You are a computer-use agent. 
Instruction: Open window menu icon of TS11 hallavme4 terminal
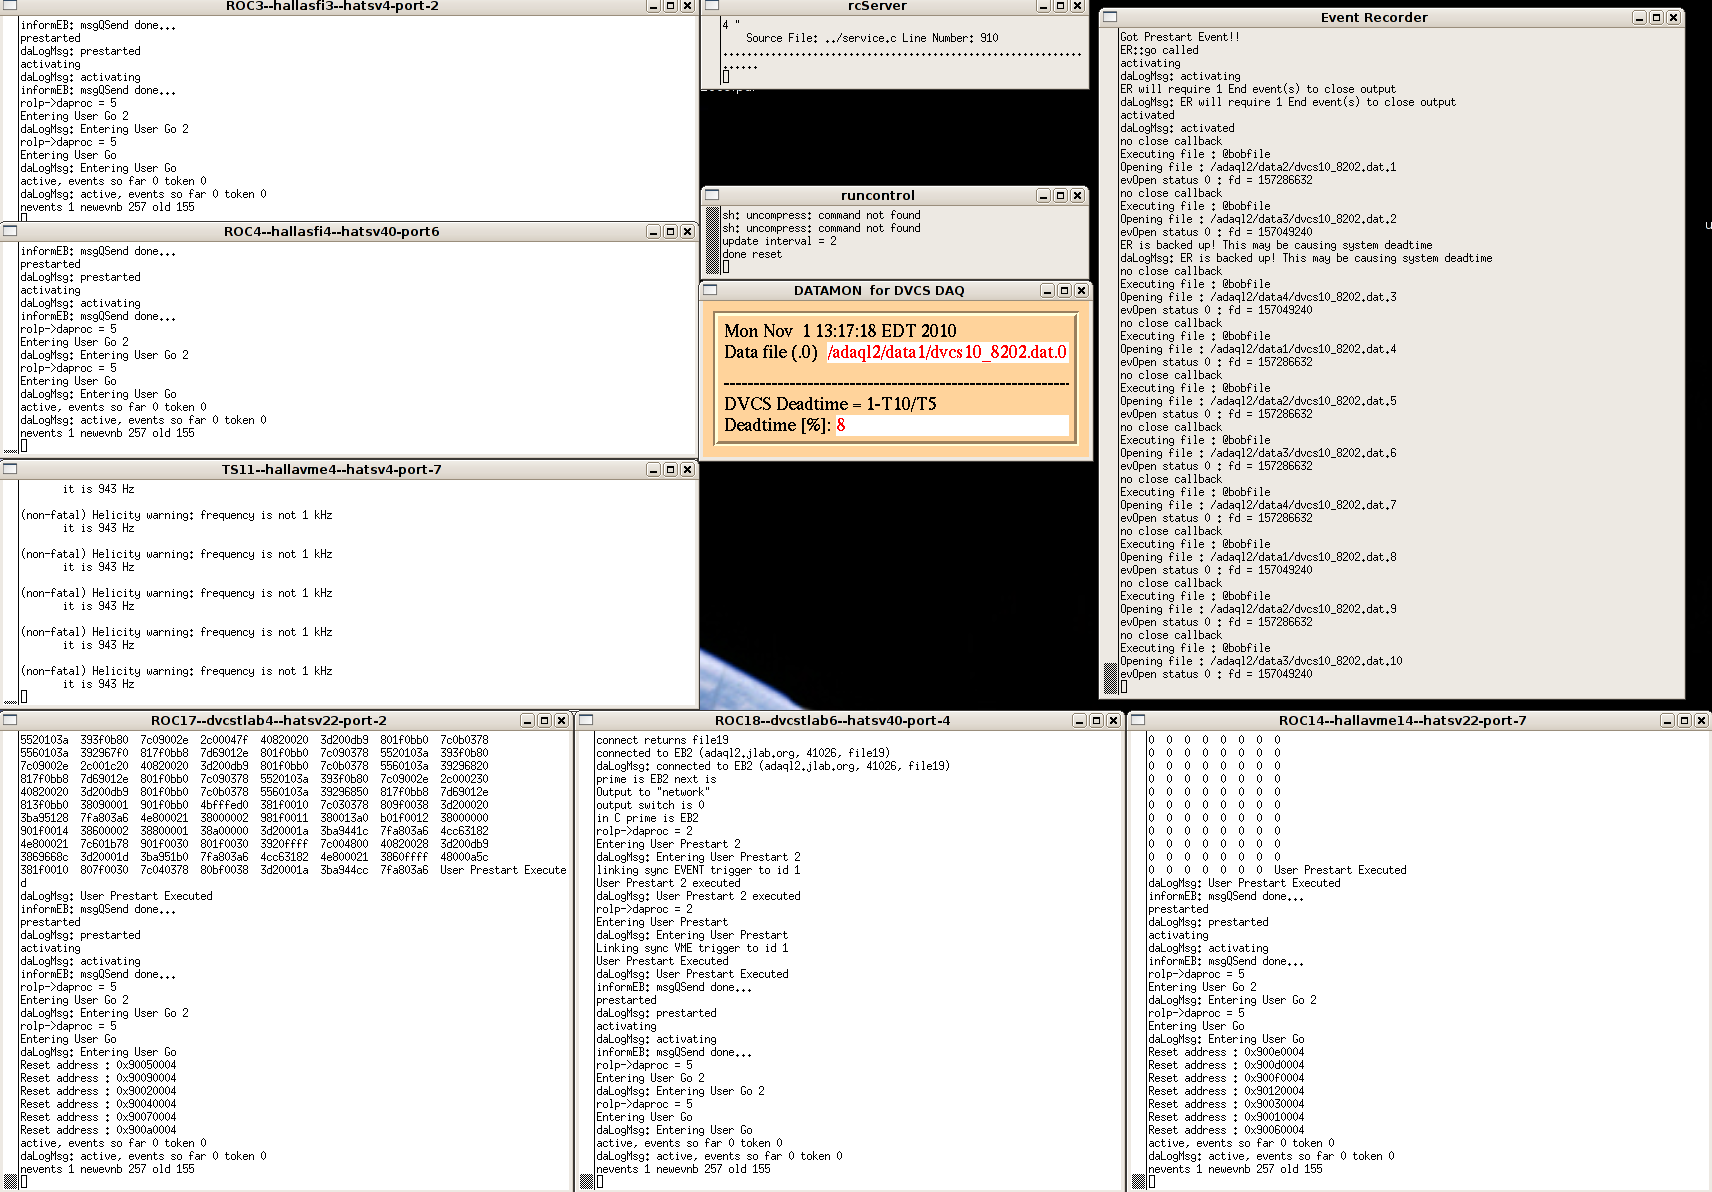click(10, 469)
